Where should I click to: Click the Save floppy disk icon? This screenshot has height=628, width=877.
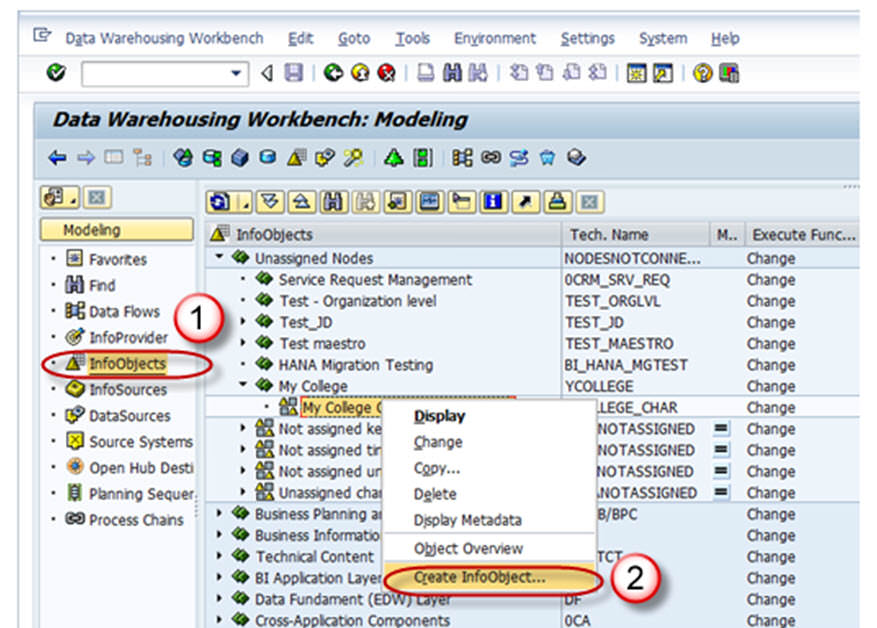[x=293, y=73]
